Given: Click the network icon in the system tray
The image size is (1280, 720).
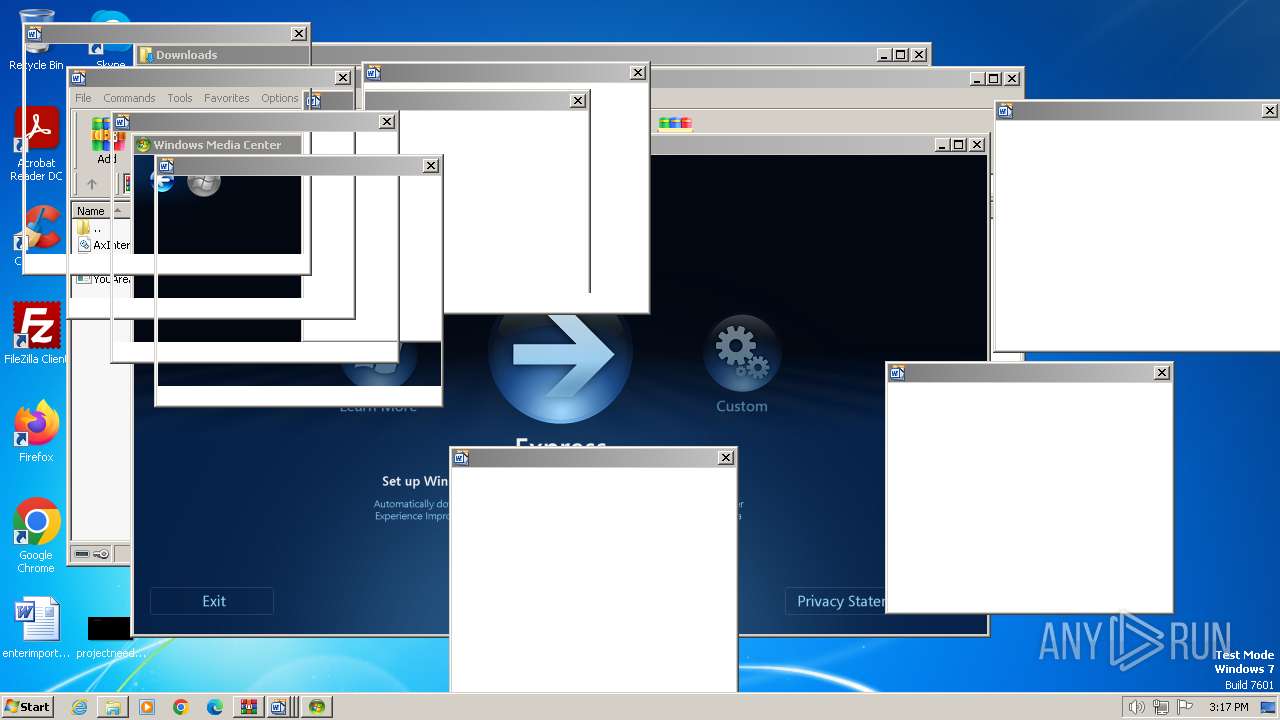Looking at the screenshot, I should pos(1161,707).
